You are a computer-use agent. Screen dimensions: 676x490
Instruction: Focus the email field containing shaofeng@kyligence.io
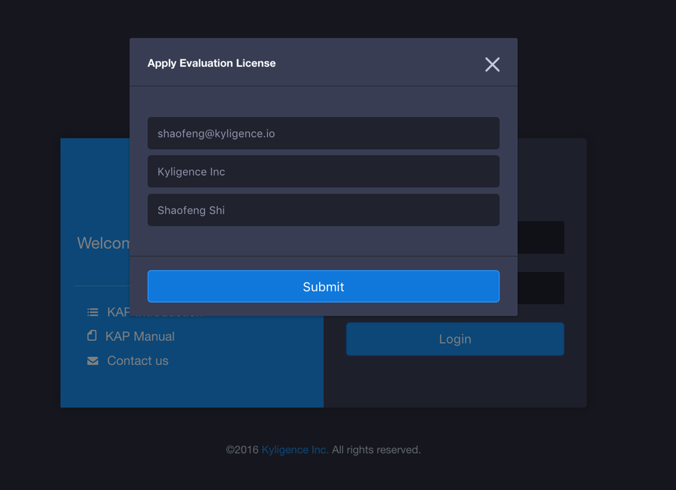[x=323, y=133]
